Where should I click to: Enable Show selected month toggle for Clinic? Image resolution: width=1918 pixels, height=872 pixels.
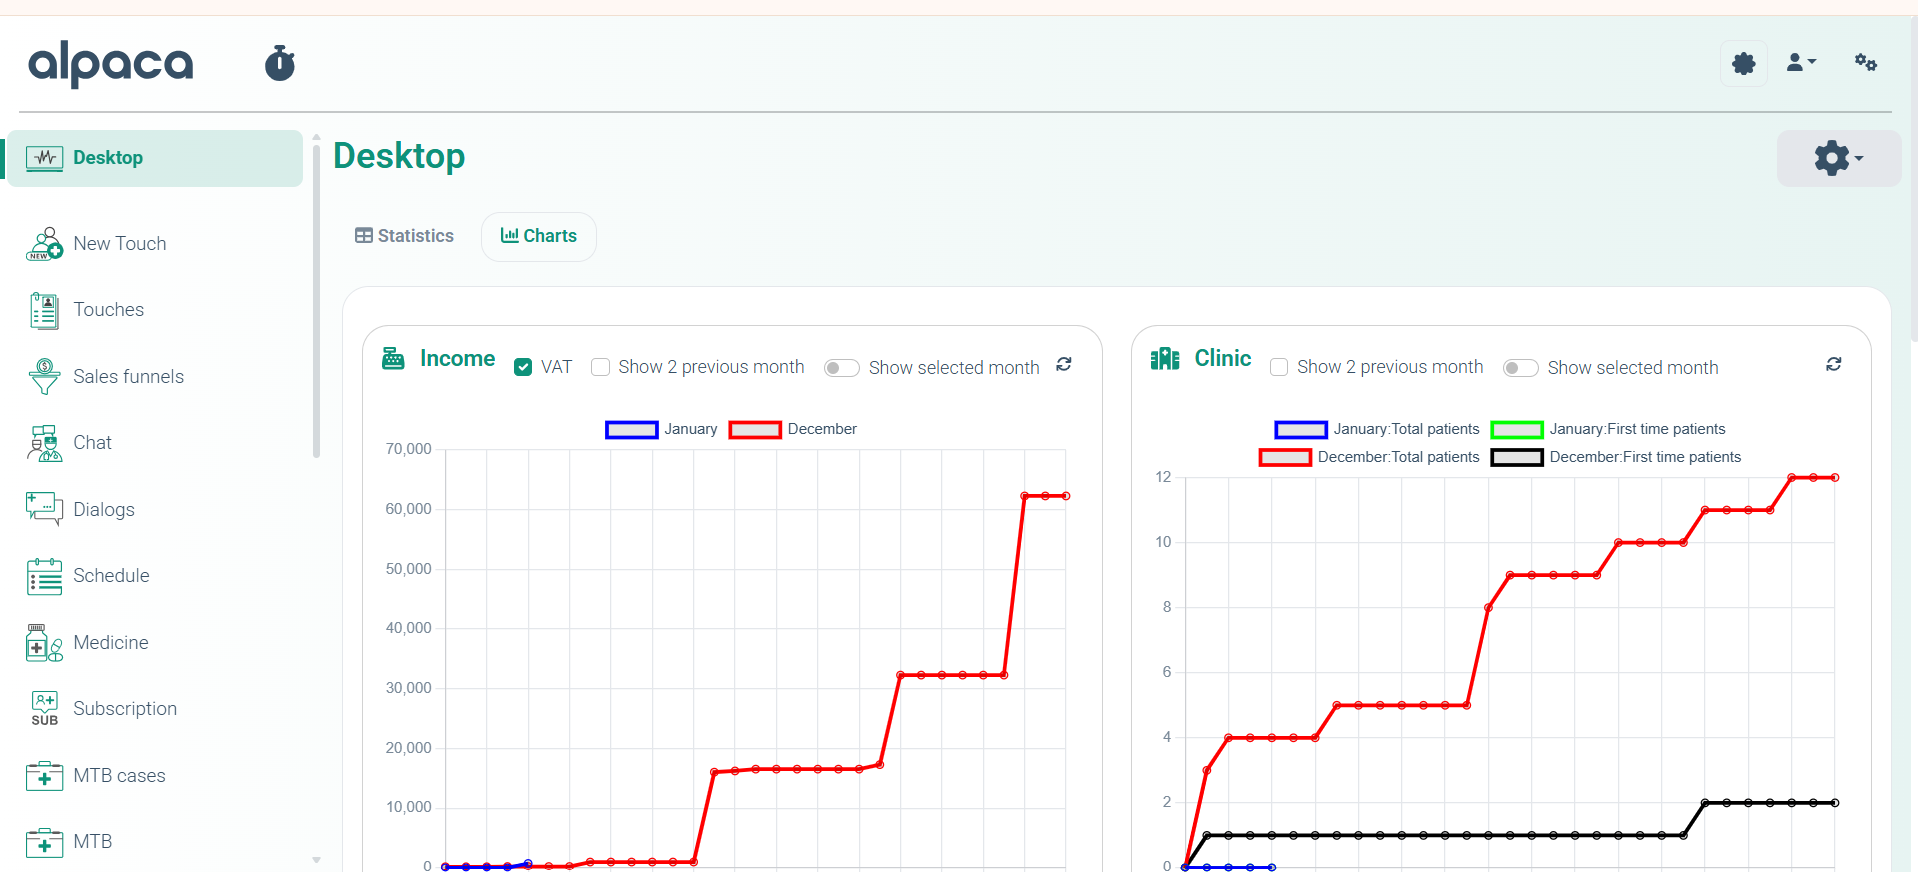(x=1520, y=368)
